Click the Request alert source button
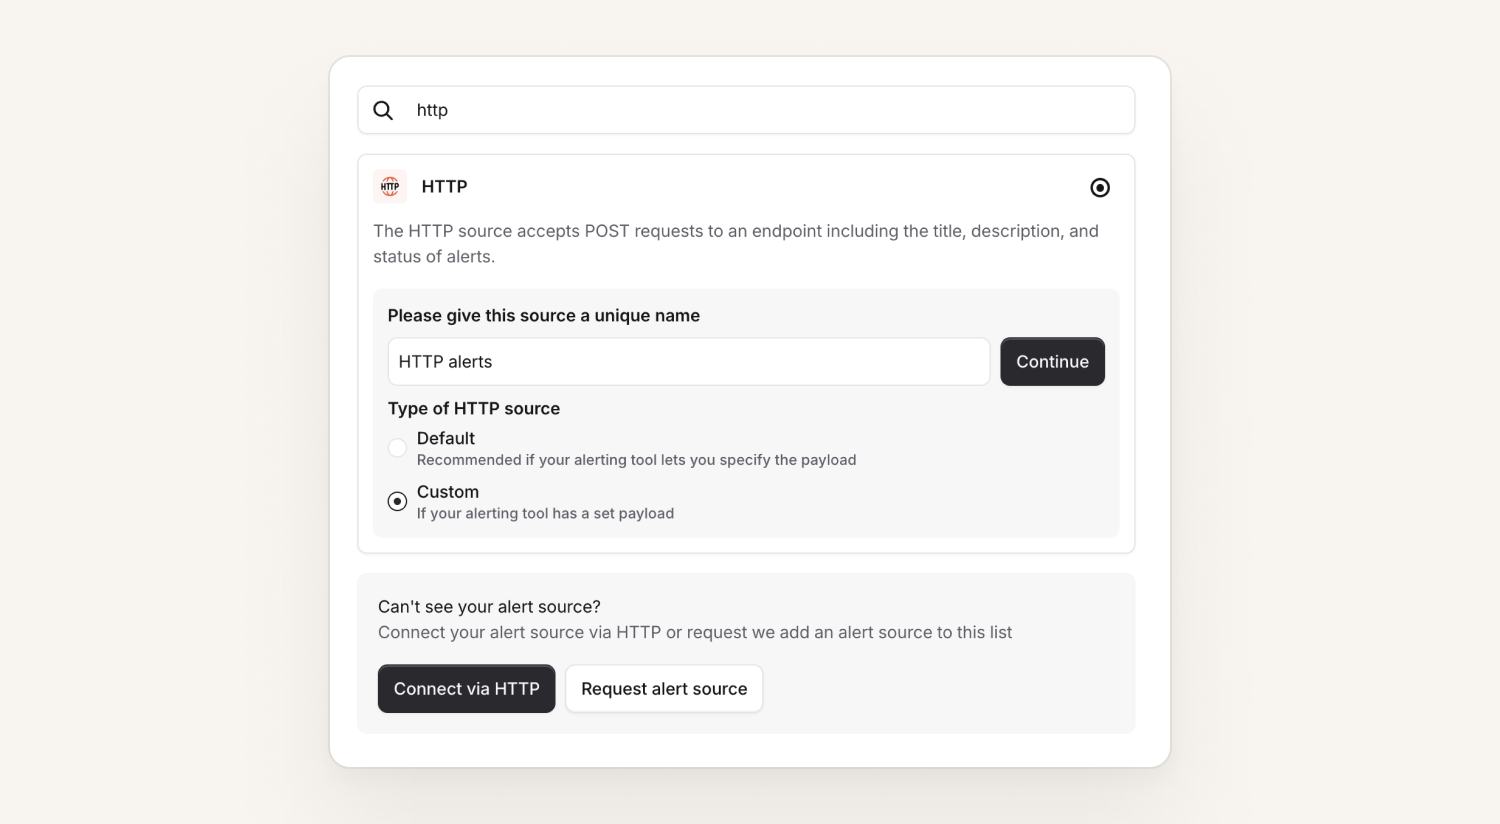The width and height of the screenshot is (1500, 824). [664, 689]
